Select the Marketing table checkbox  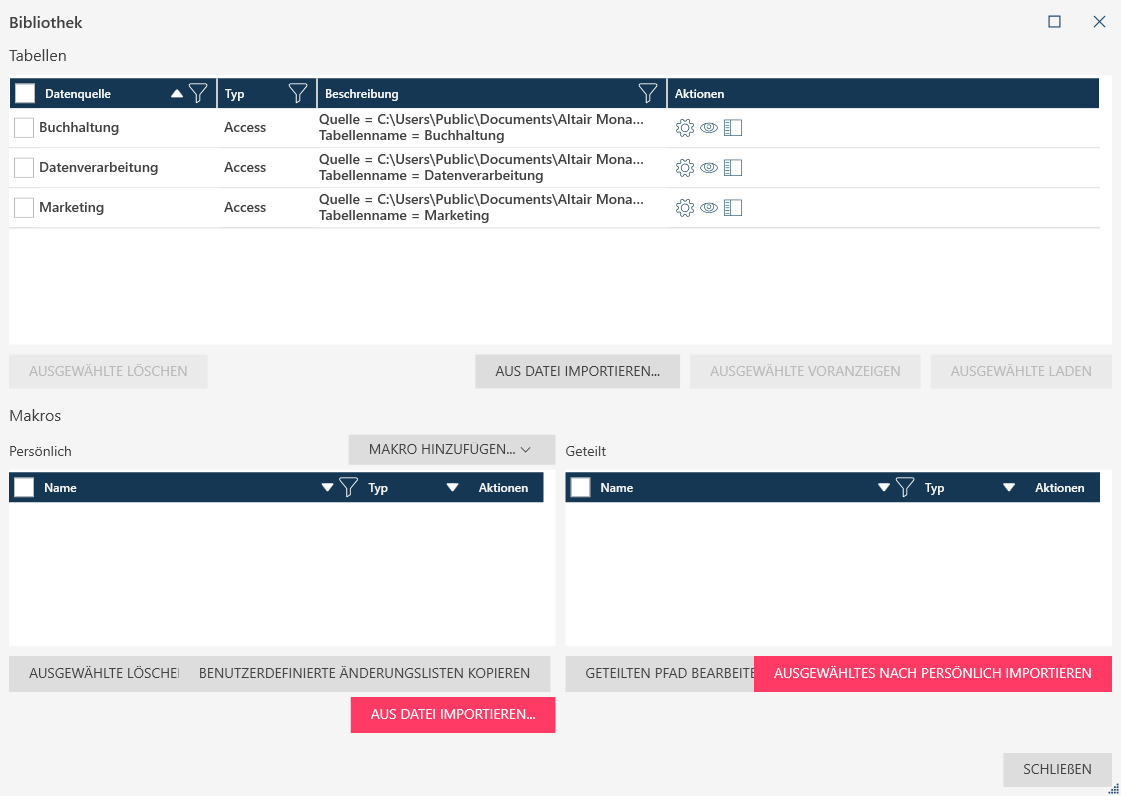coord(24,208)
